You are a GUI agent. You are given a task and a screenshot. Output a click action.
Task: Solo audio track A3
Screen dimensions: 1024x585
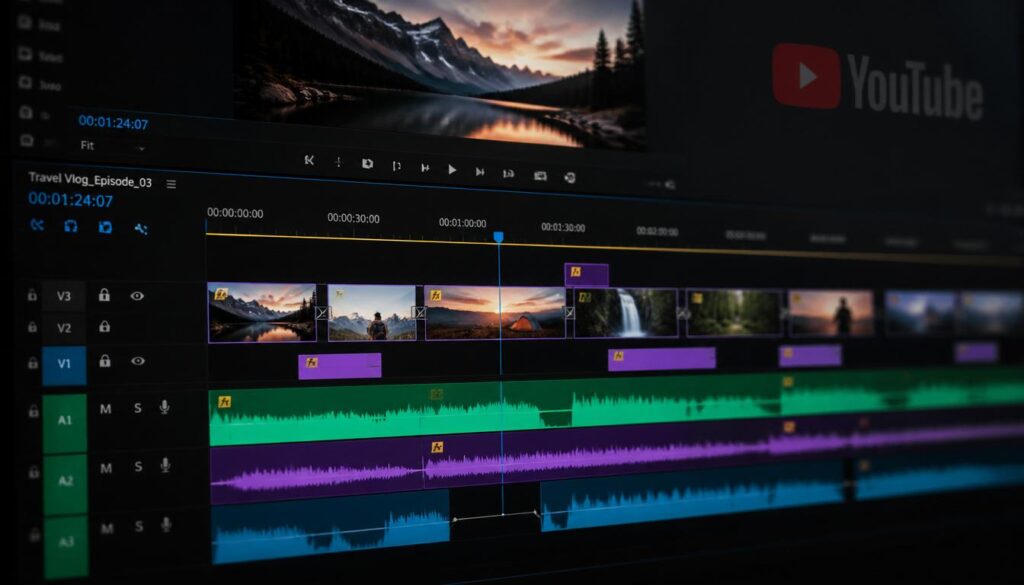tap(139, 526)
